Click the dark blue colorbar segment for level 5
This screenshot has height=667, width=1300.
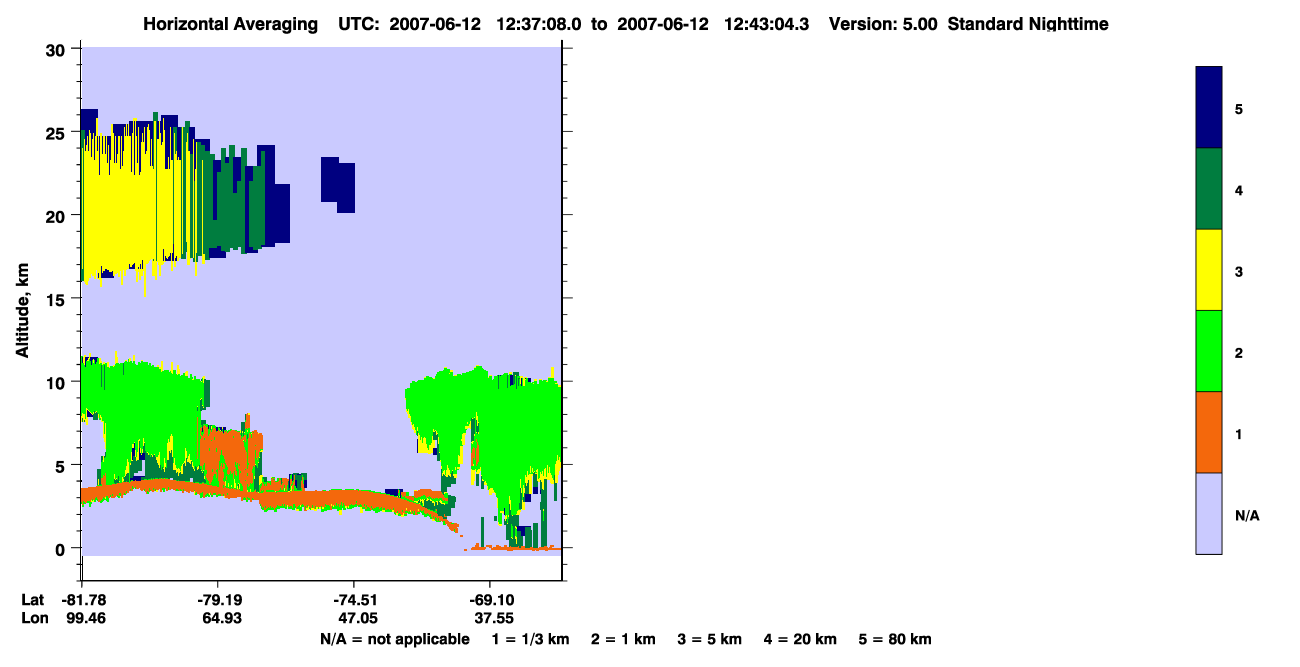(1209, 108)
